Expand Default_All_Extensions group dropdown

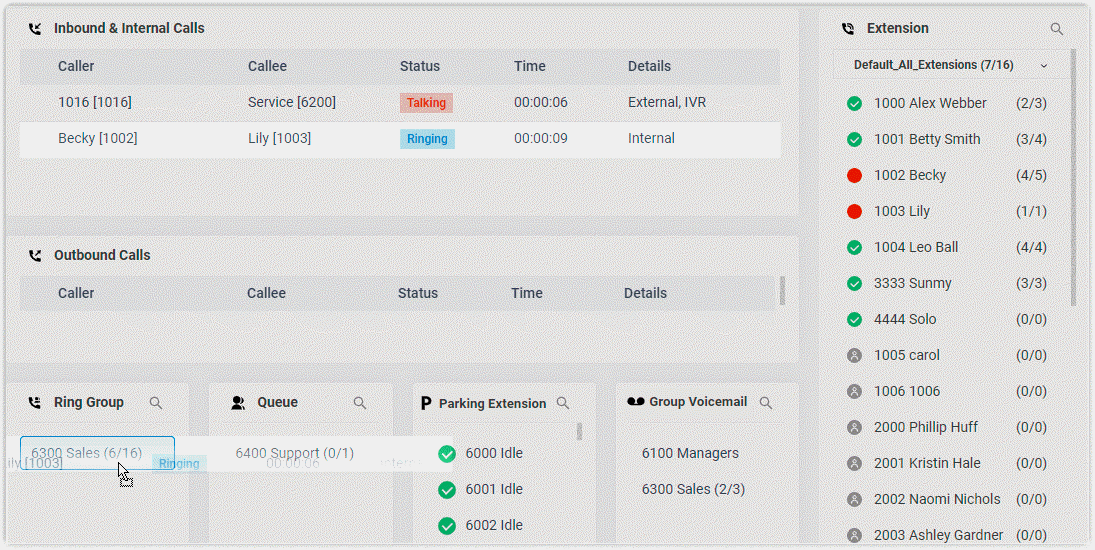pos(1044,65)
